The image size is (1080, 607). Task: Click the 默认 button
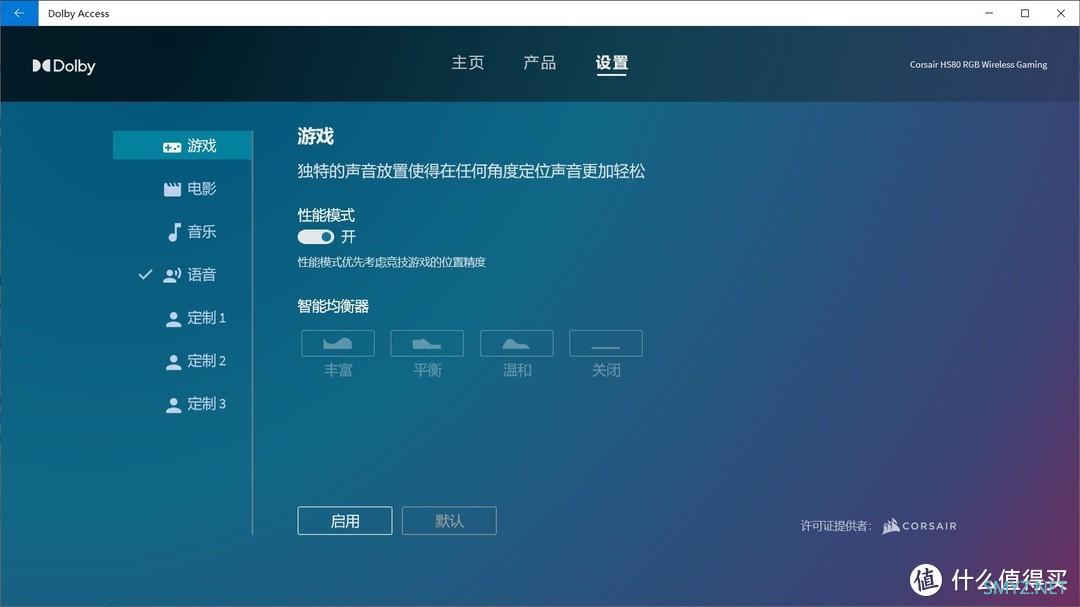tap(449, 521)
